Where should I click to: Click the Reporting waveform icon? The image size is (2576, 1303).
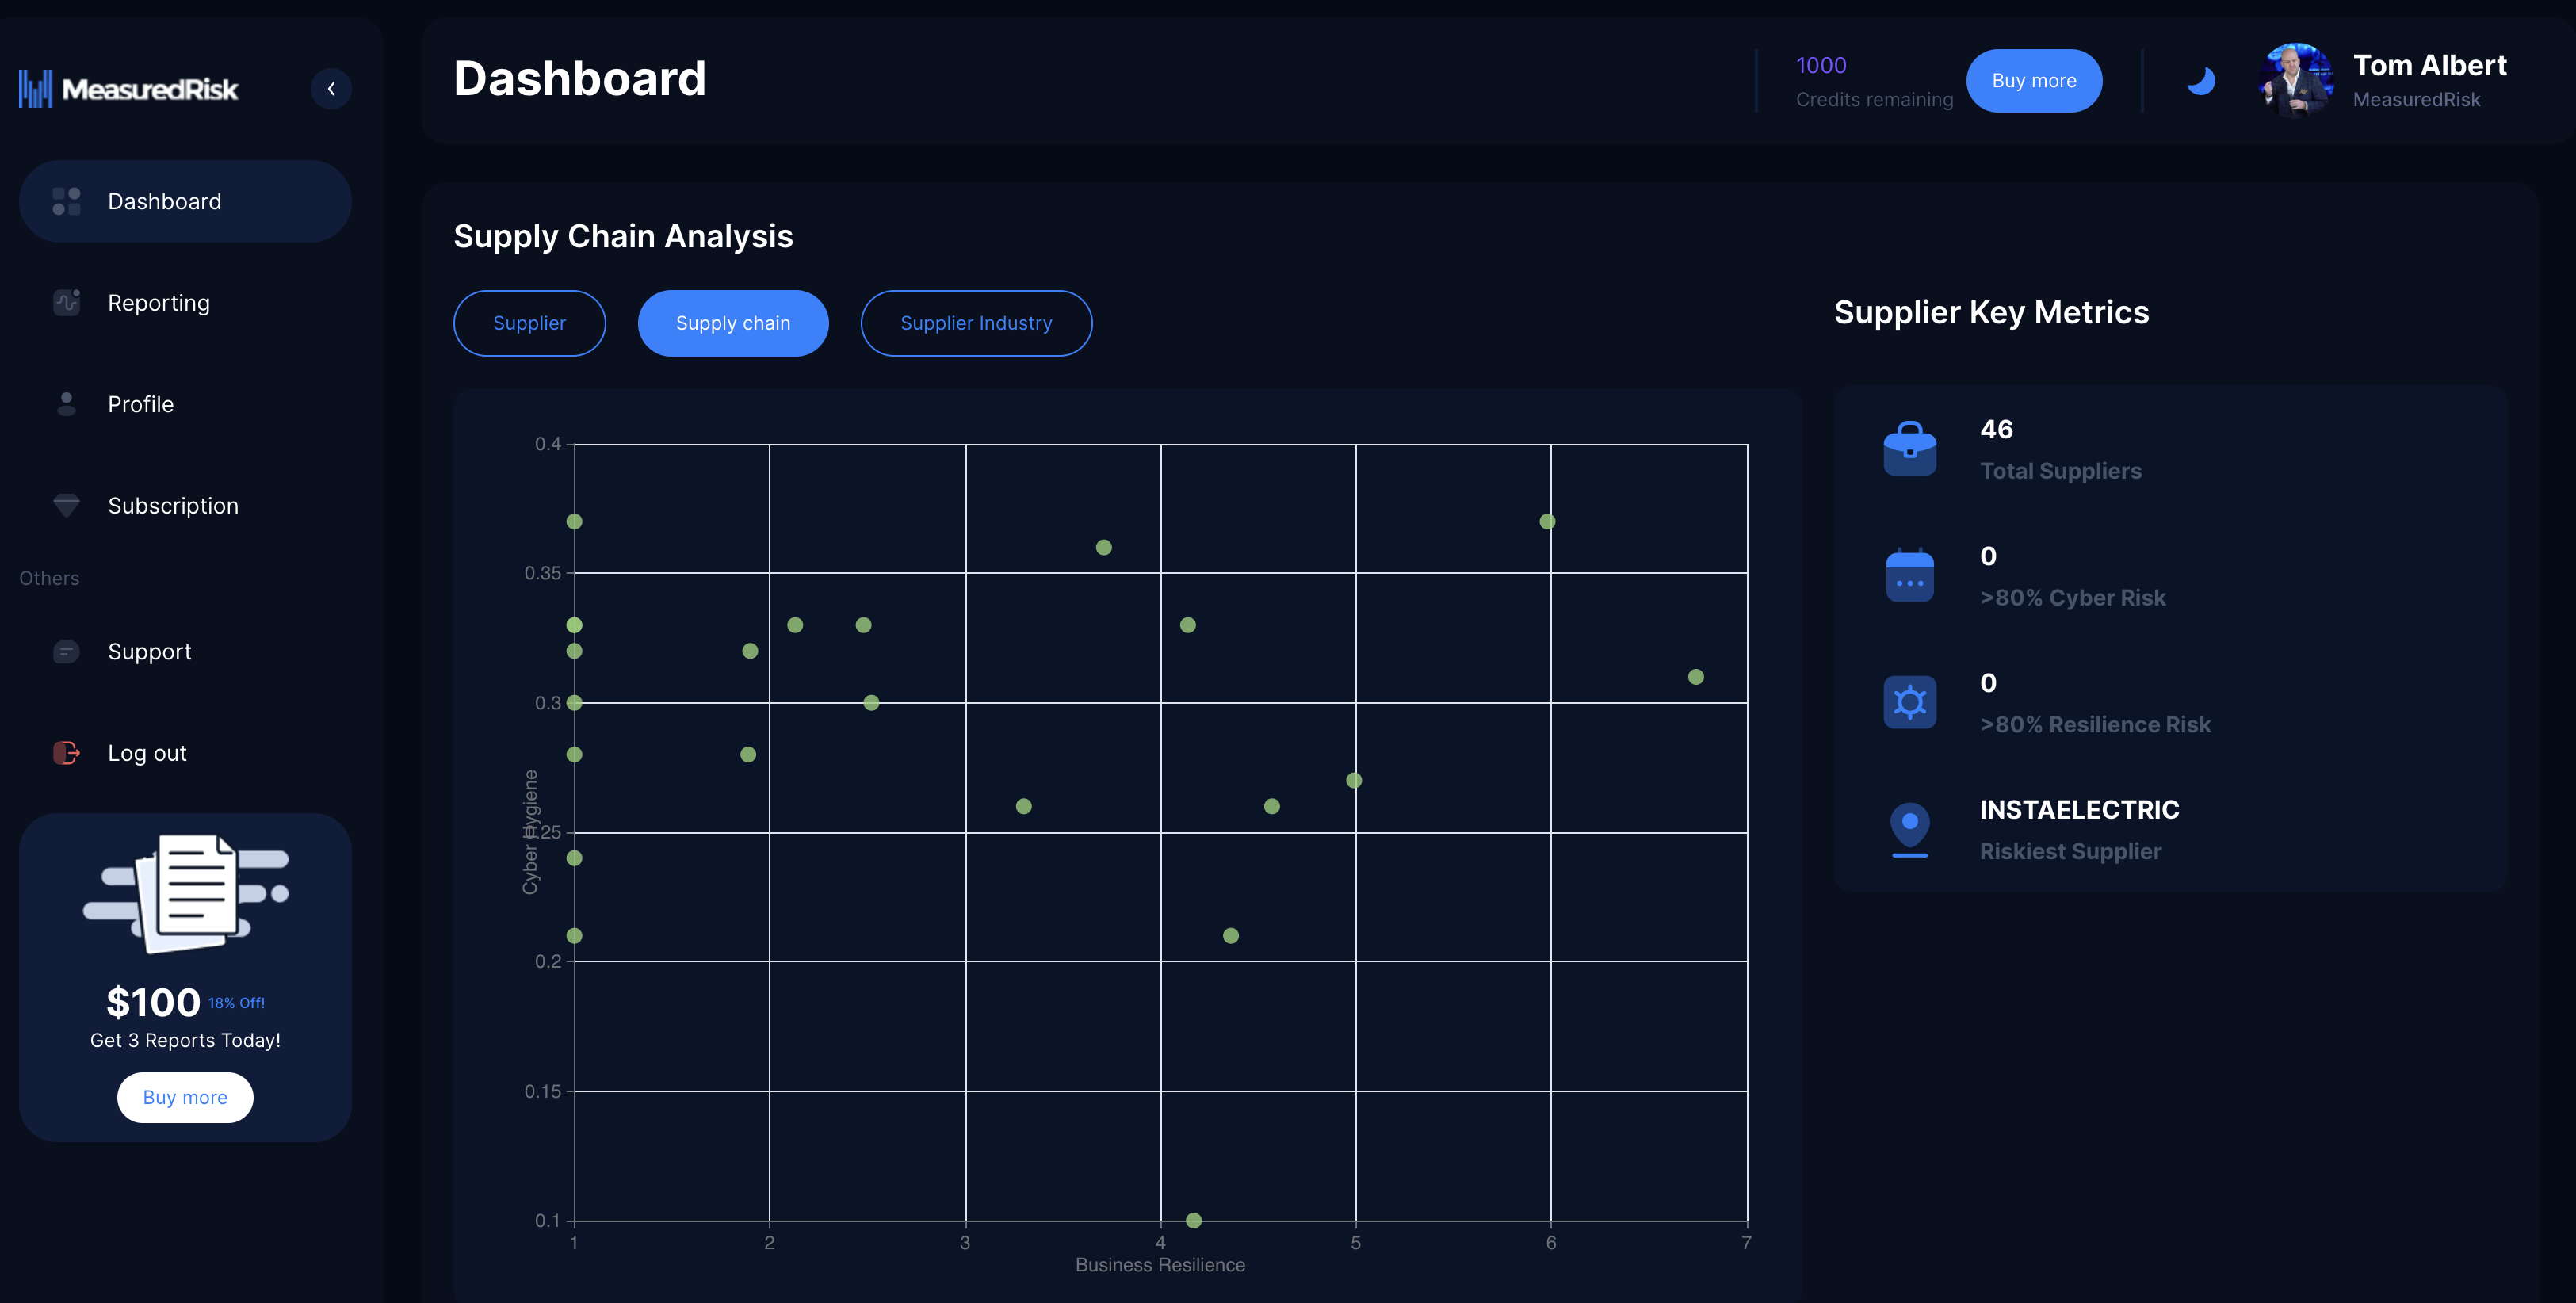(66, 303)
